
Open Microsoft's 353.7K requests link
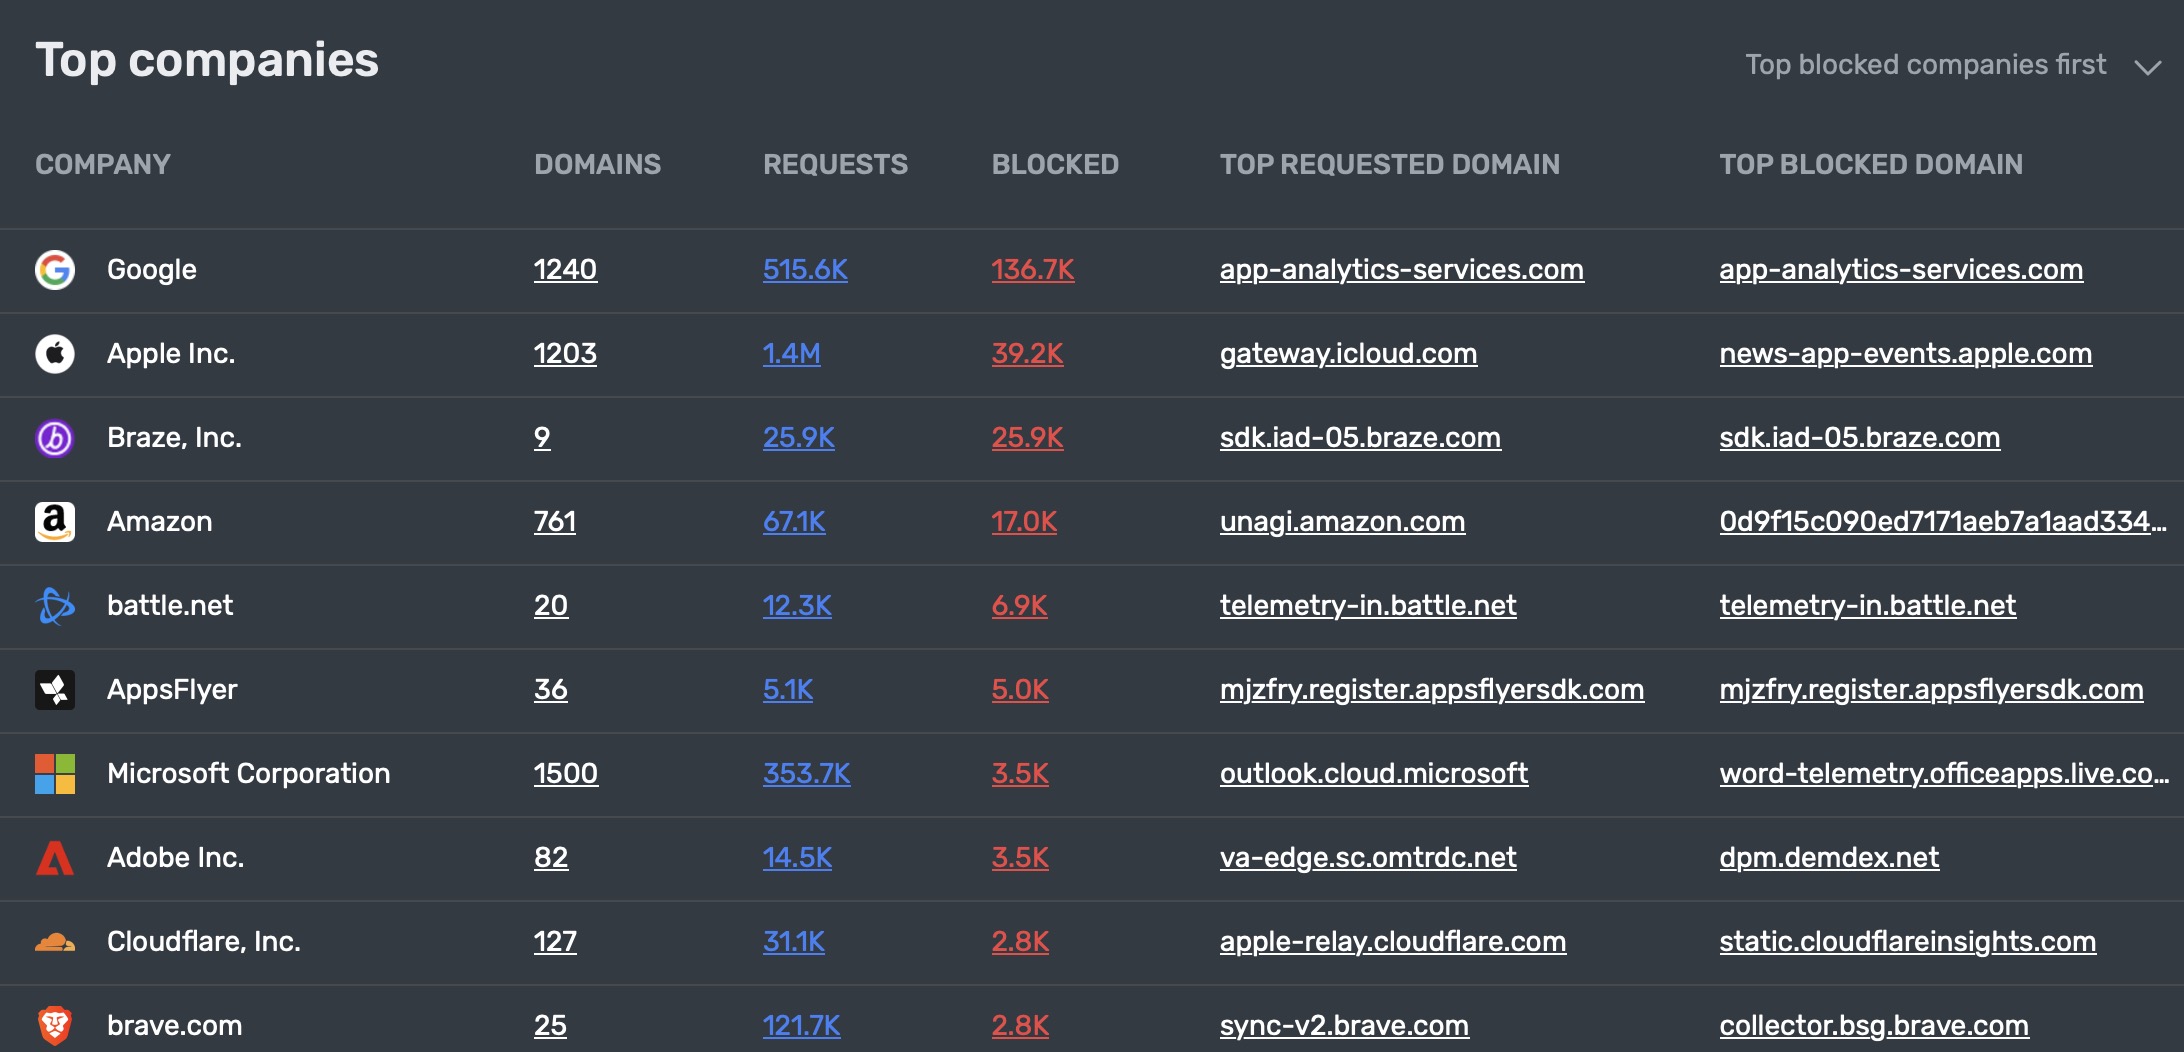806,774
